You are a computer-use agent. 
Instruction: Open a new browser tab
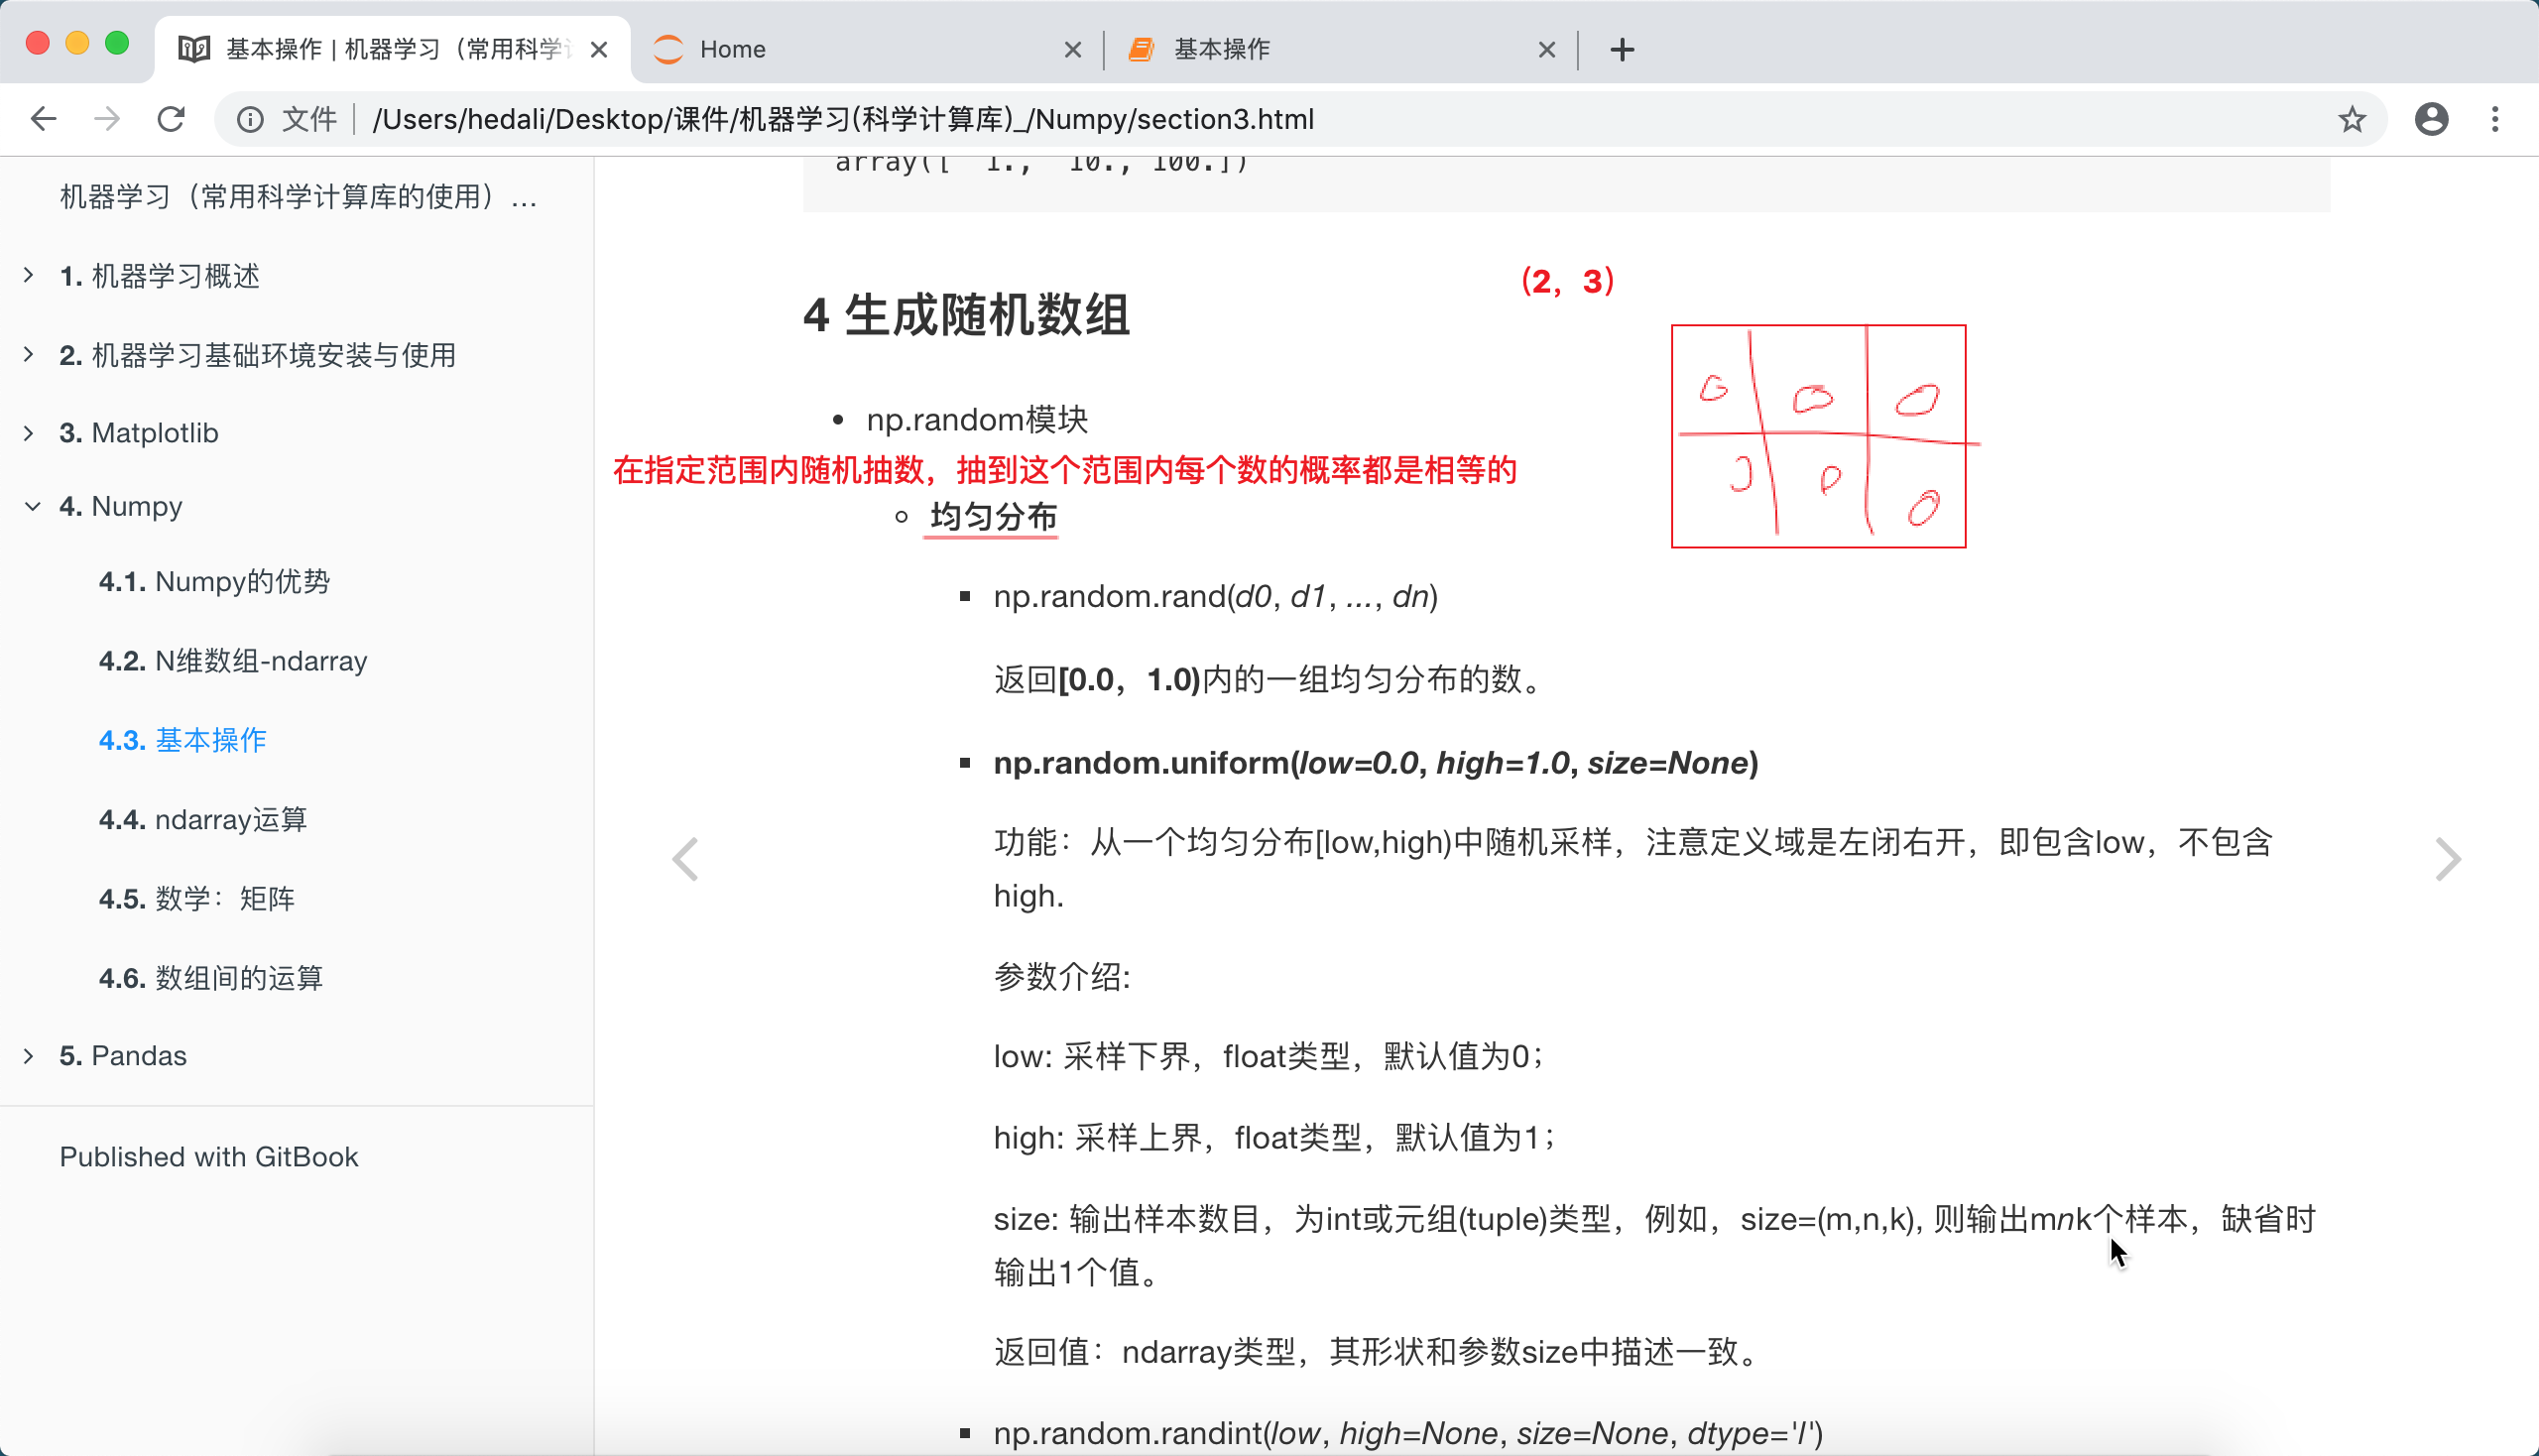pyautogui.click(x=1622, y=49)
